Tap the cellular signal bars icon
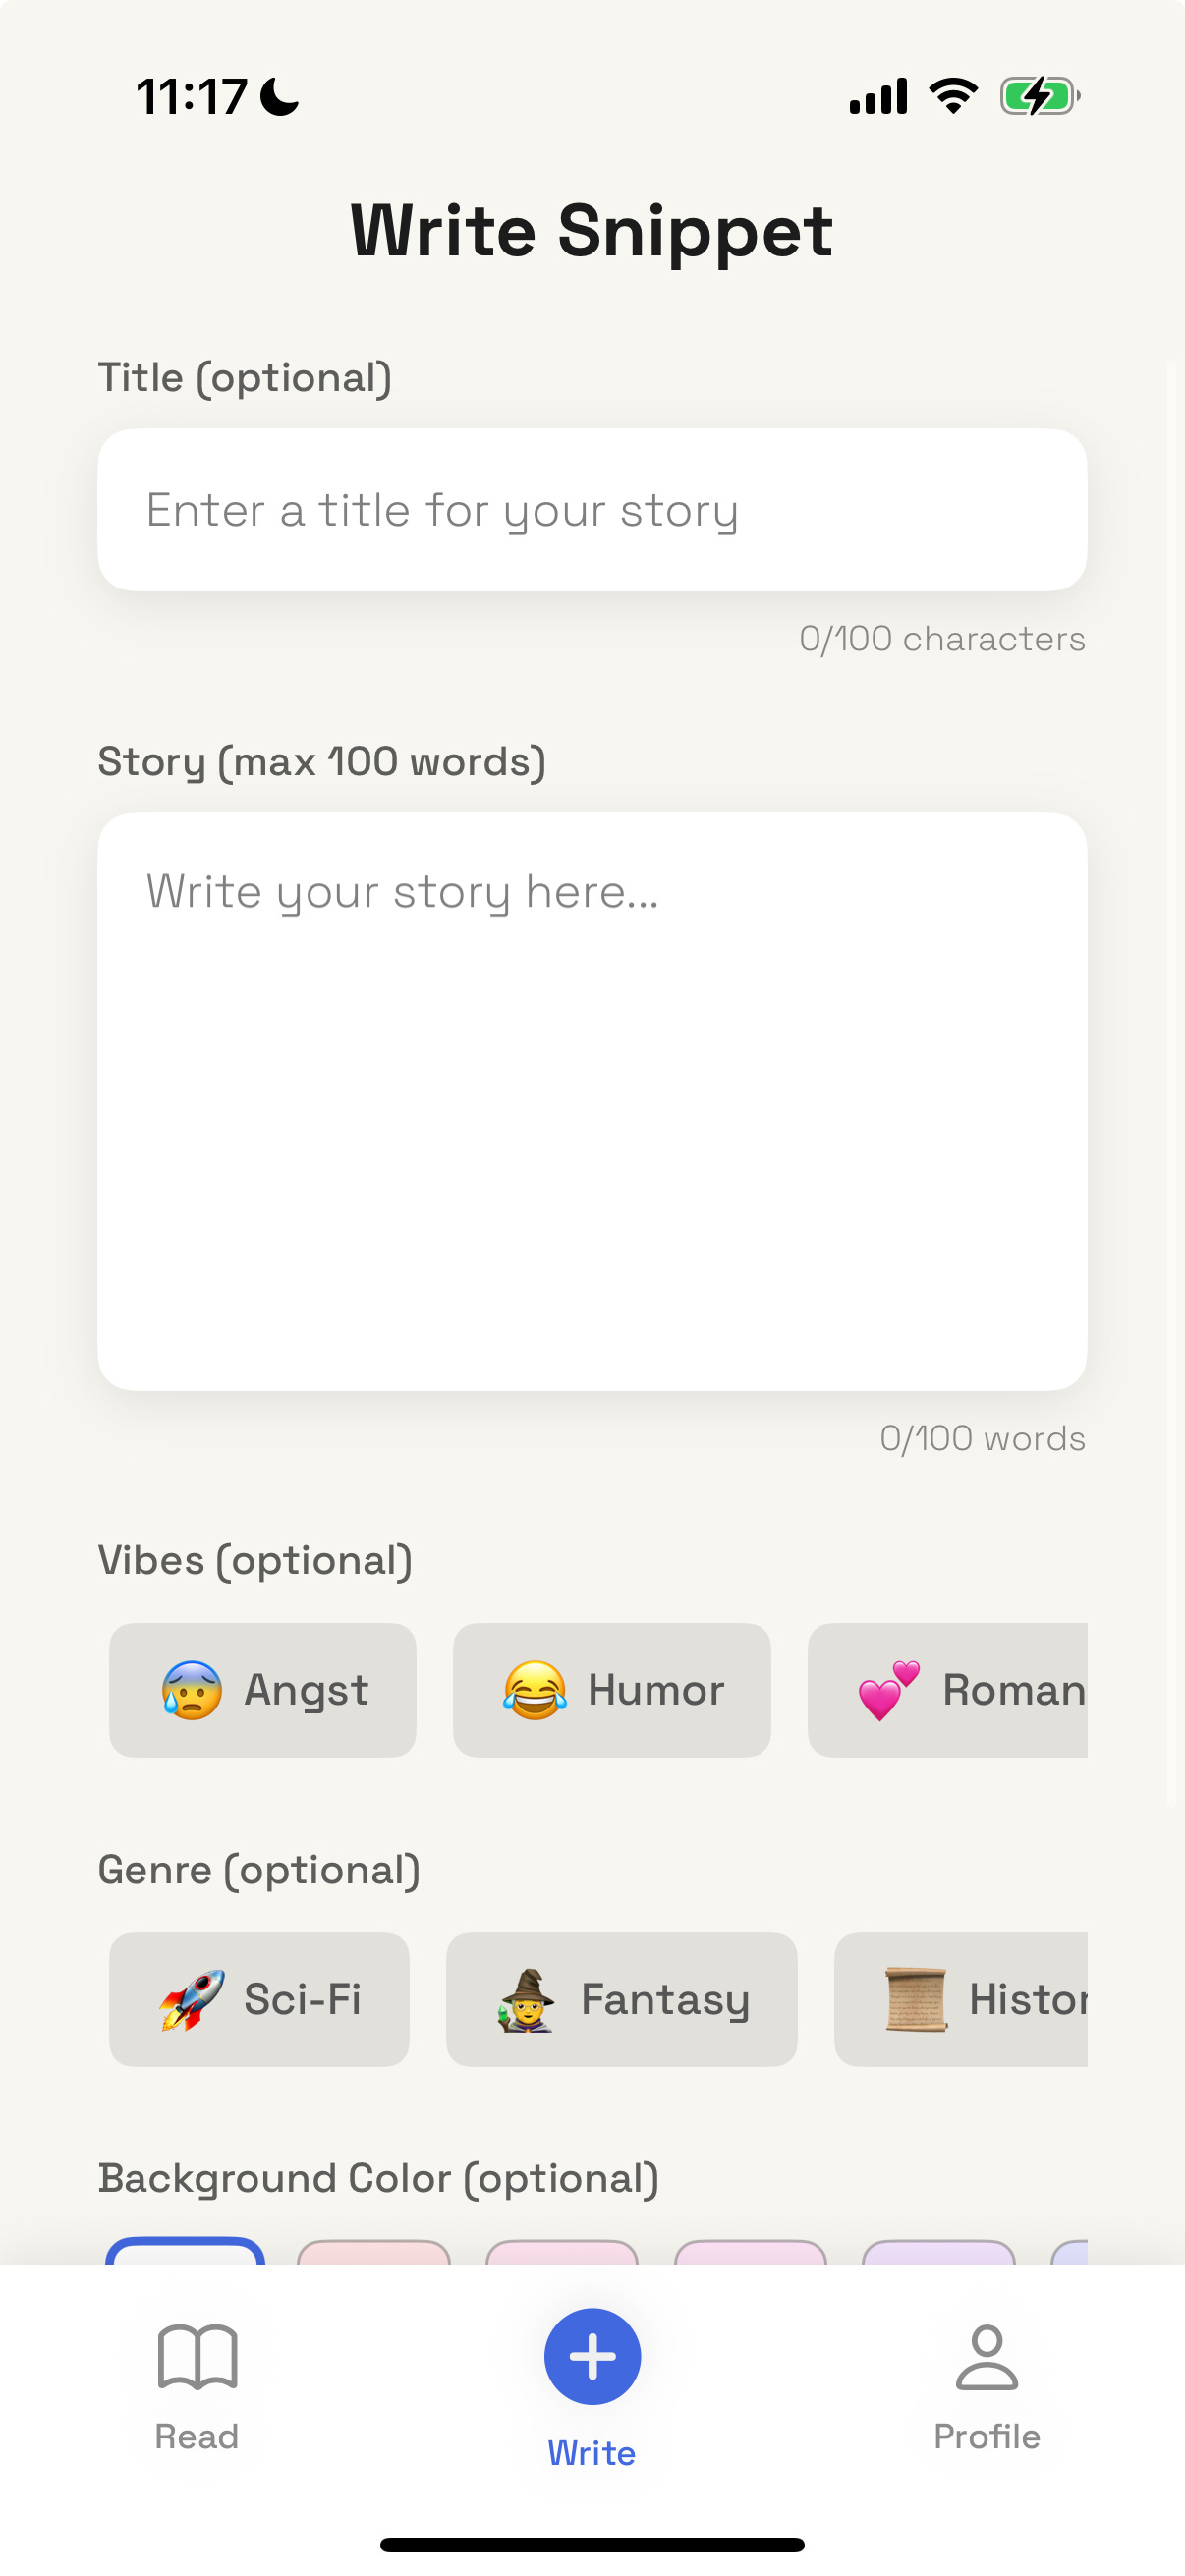The height and width of the screenshot is (2576, 1185). point(878,97)
